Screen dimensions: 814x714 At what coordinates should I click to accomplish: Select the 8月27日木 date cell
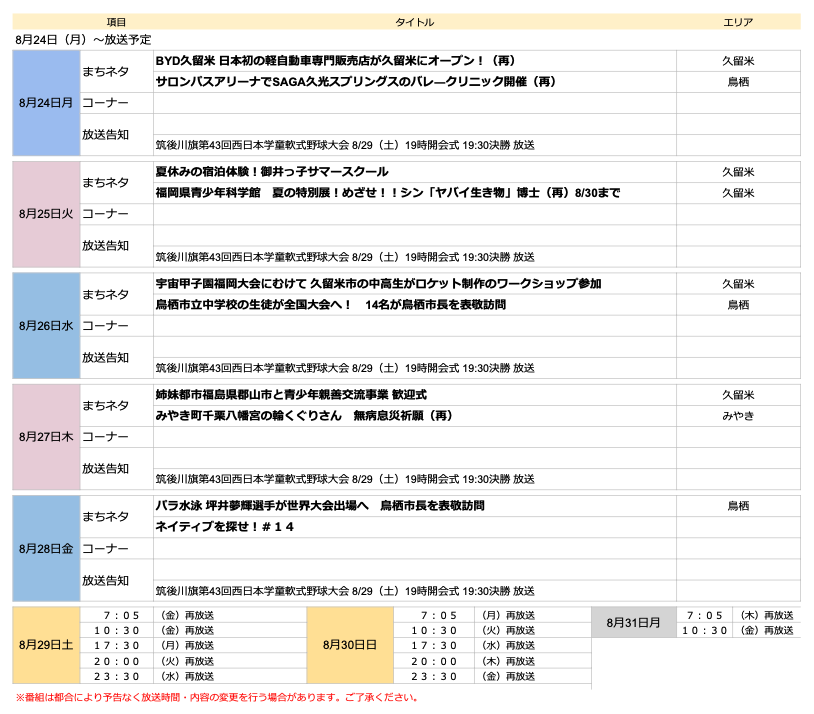(x=46, y=437)
